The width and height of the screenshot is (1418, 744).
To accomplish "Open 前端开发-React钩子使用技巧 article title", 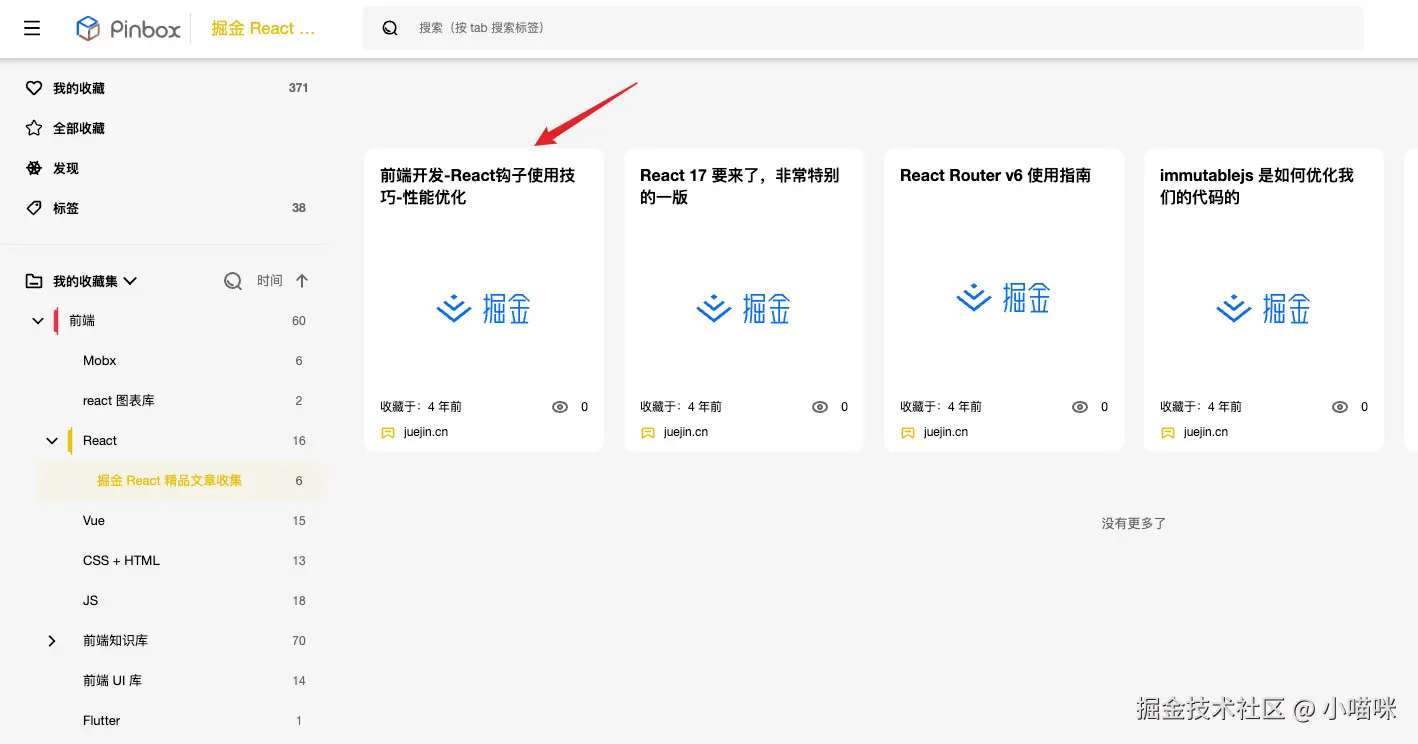I will [478, 186].
